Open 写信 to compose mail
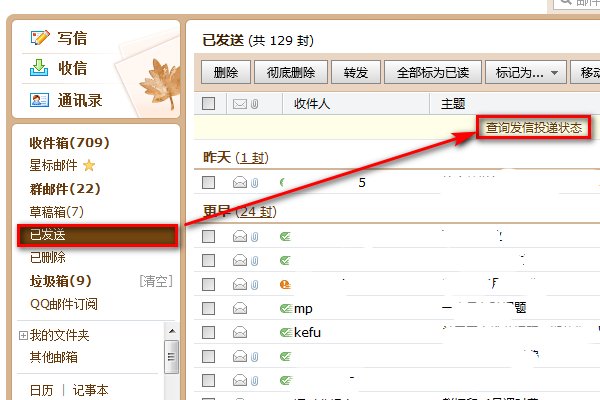 [72, 38]
